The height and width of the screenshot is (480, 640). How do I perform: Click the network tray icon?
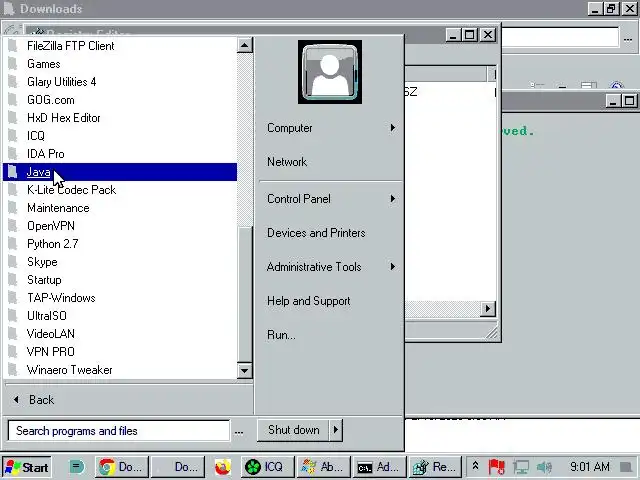[521, 467]
